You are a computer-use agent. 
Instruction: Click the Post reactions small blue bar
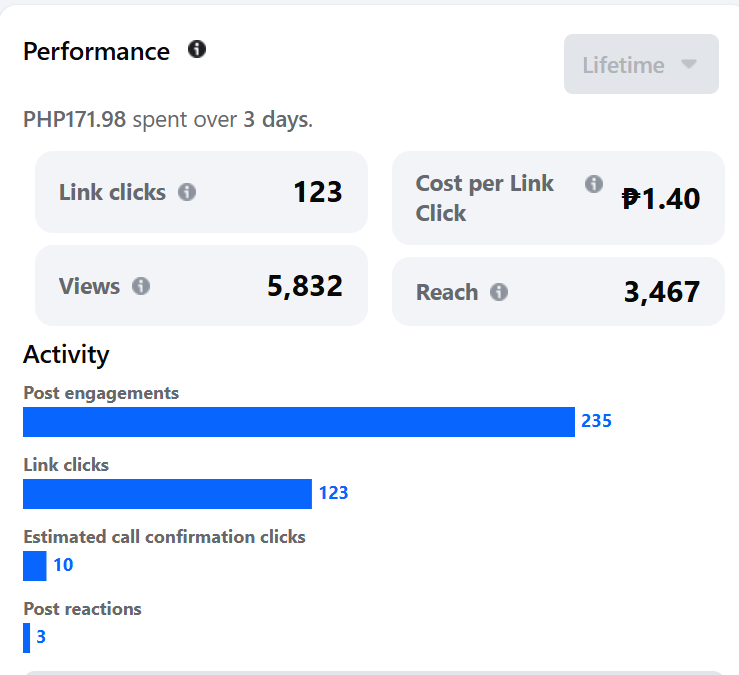[x=27, y=638]
